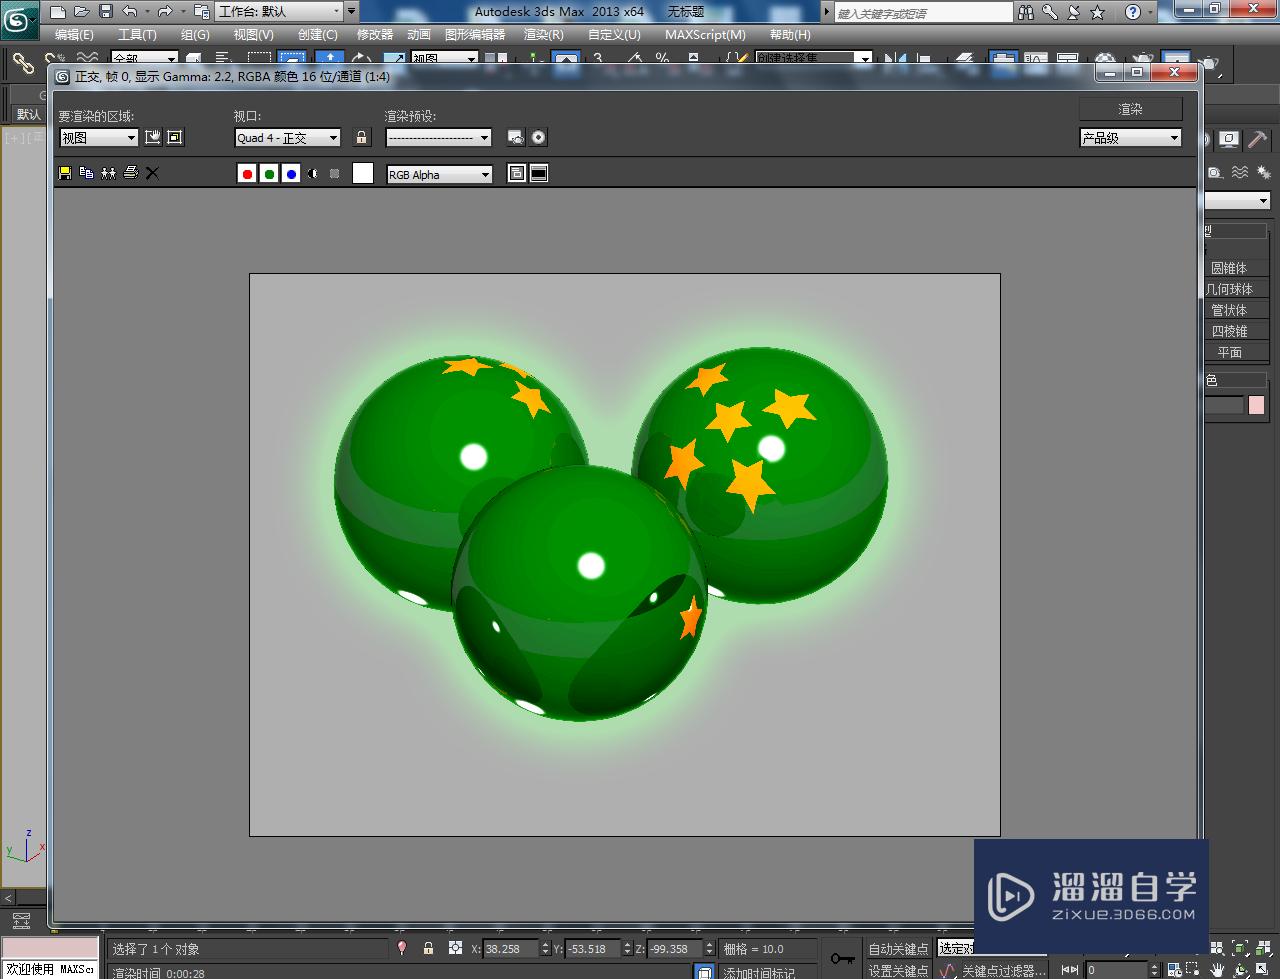Open the 工具(T) menu
The height and width of the screenshot is (979, 1280).
(137, 35)
